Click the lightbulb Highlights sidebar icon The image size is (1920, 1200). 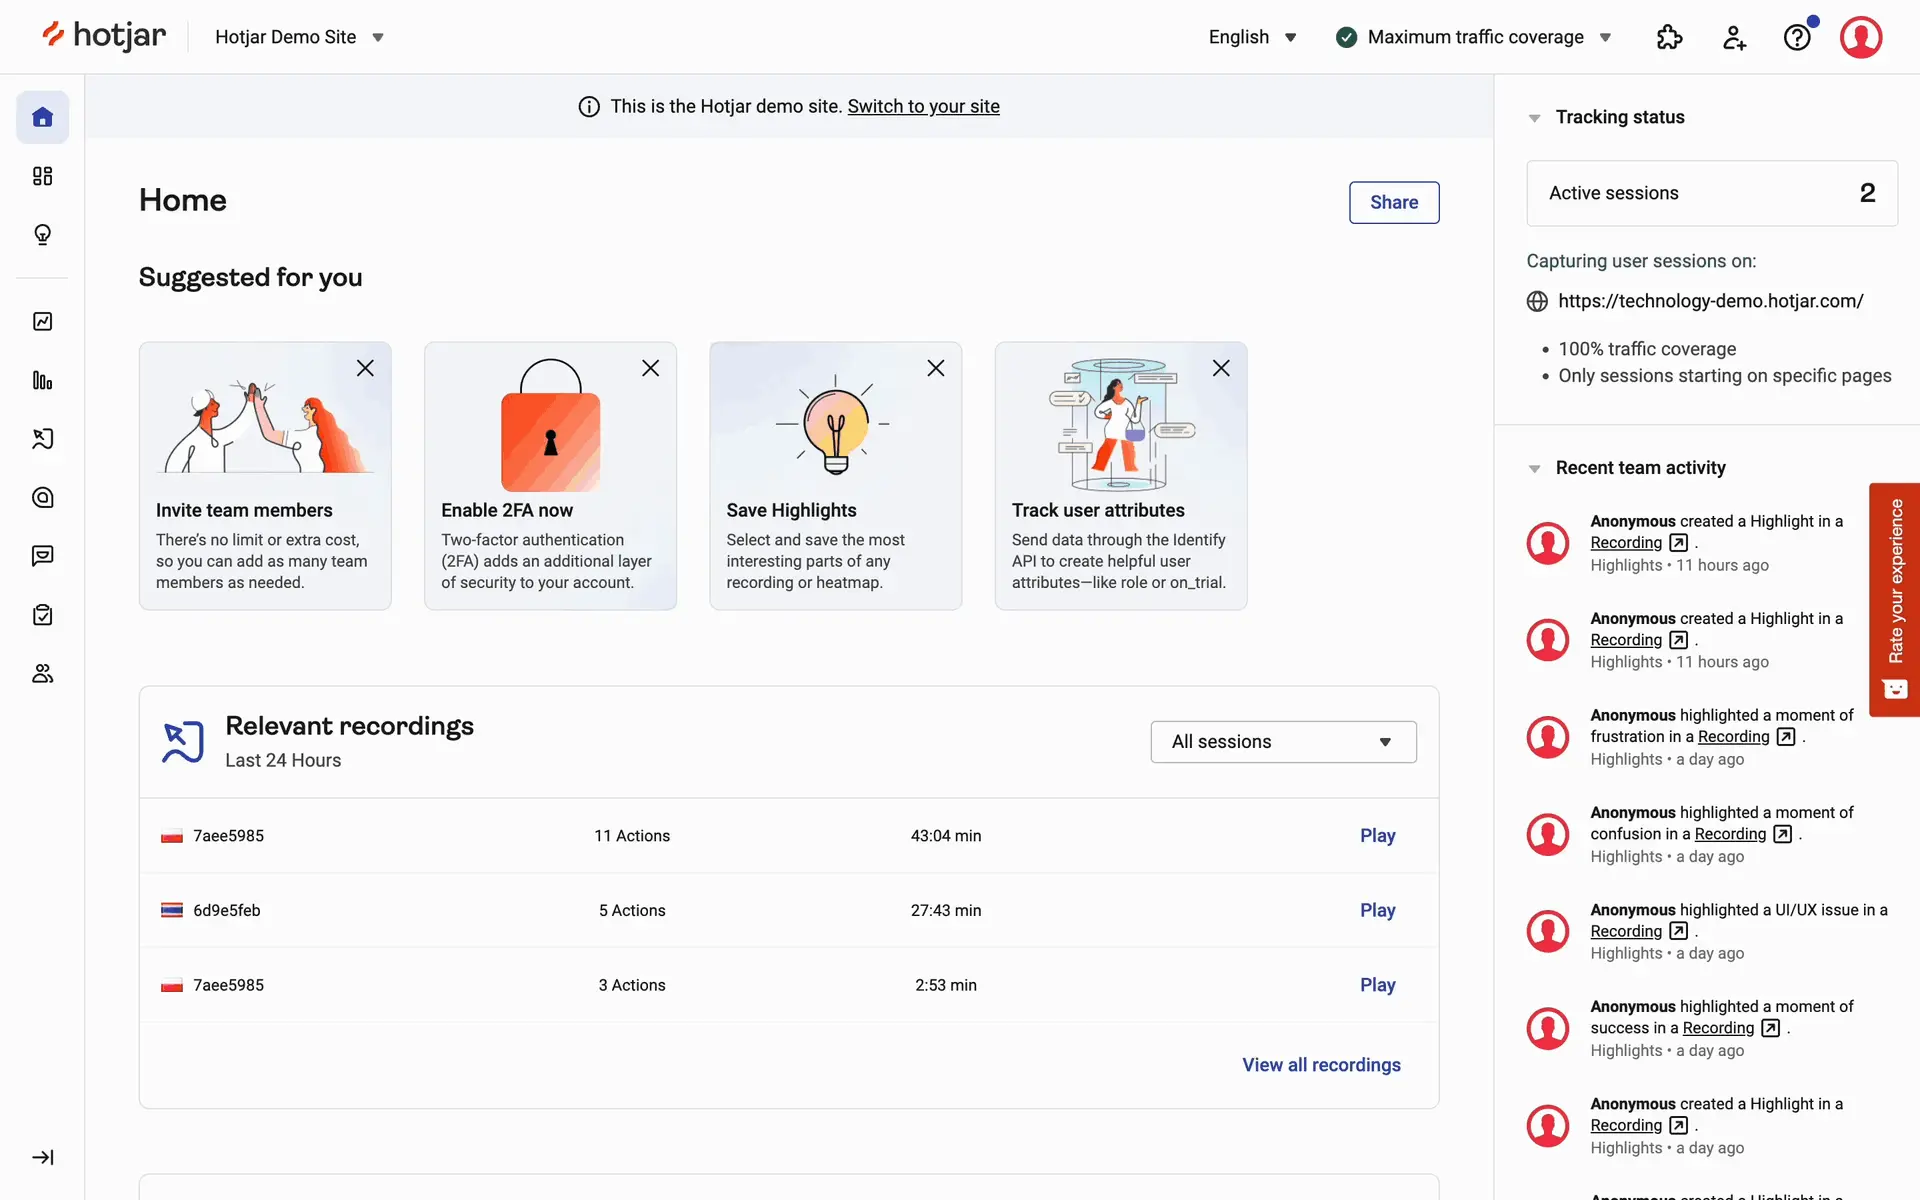[42, 235]
